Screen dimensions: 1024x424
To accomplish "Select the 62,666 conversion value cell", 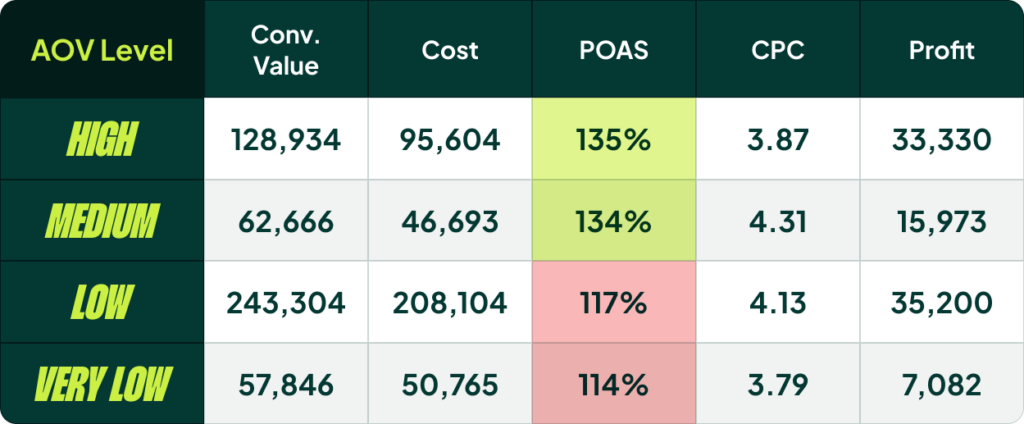I will click(x=285, y=221).
